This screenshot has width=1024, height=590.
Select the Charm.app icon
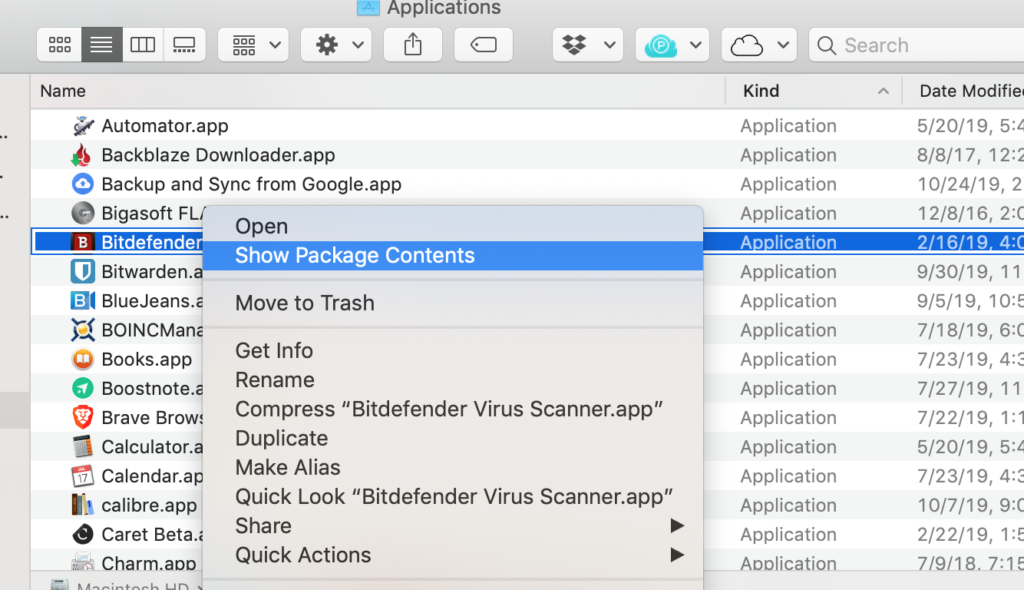83,561
